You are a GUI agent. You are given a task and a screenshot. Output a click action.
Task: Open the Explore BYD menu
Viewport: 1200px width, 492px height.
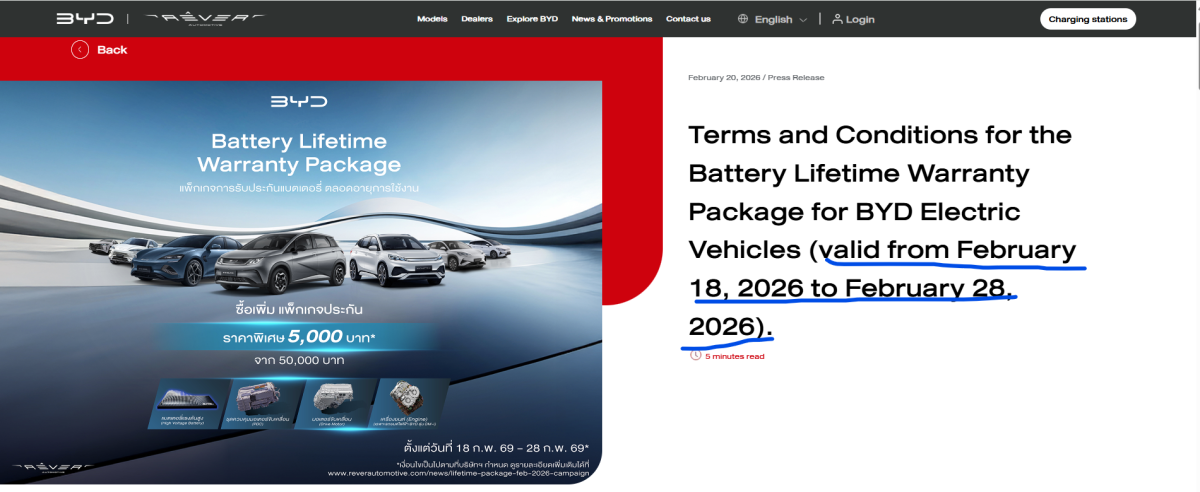(x=533, y=19)
